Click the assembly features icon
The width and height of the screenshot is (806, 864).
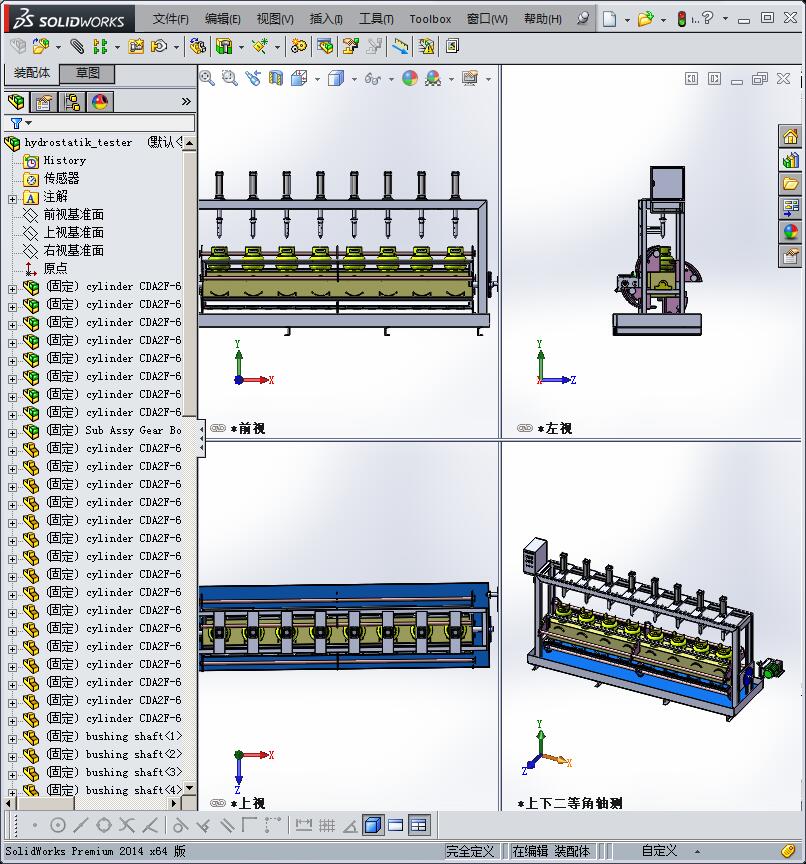click(224, 46)
